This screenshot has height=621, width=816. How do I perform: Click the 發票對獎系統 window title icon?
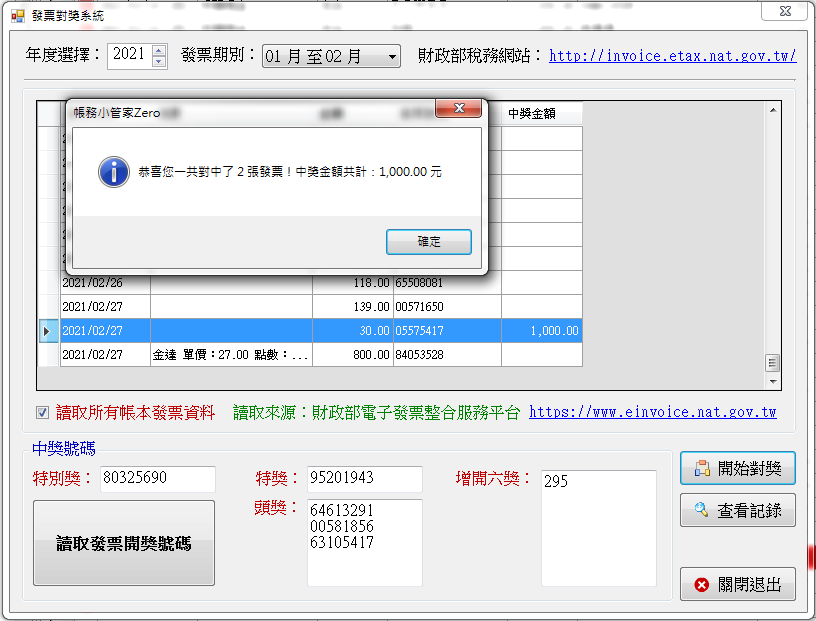(17, 16)
